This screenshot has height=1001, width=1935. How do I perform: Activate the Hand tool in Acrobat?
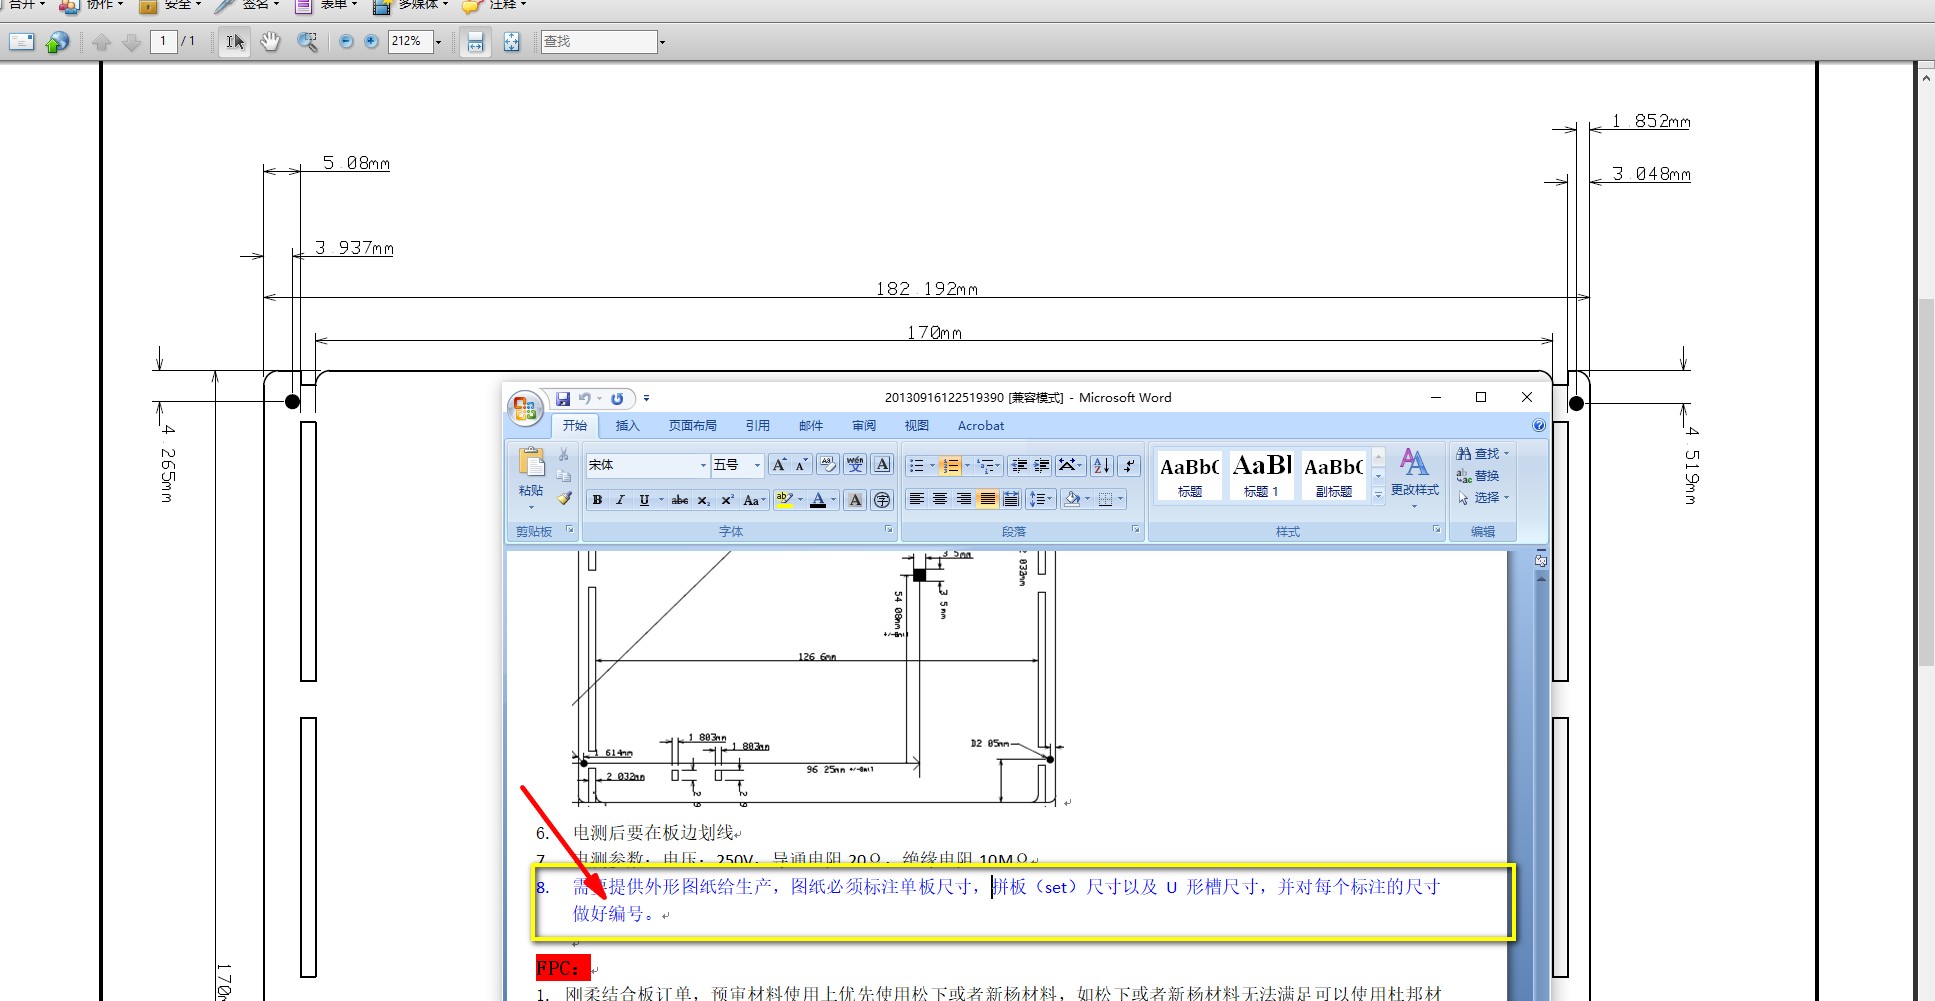[270, 42]
